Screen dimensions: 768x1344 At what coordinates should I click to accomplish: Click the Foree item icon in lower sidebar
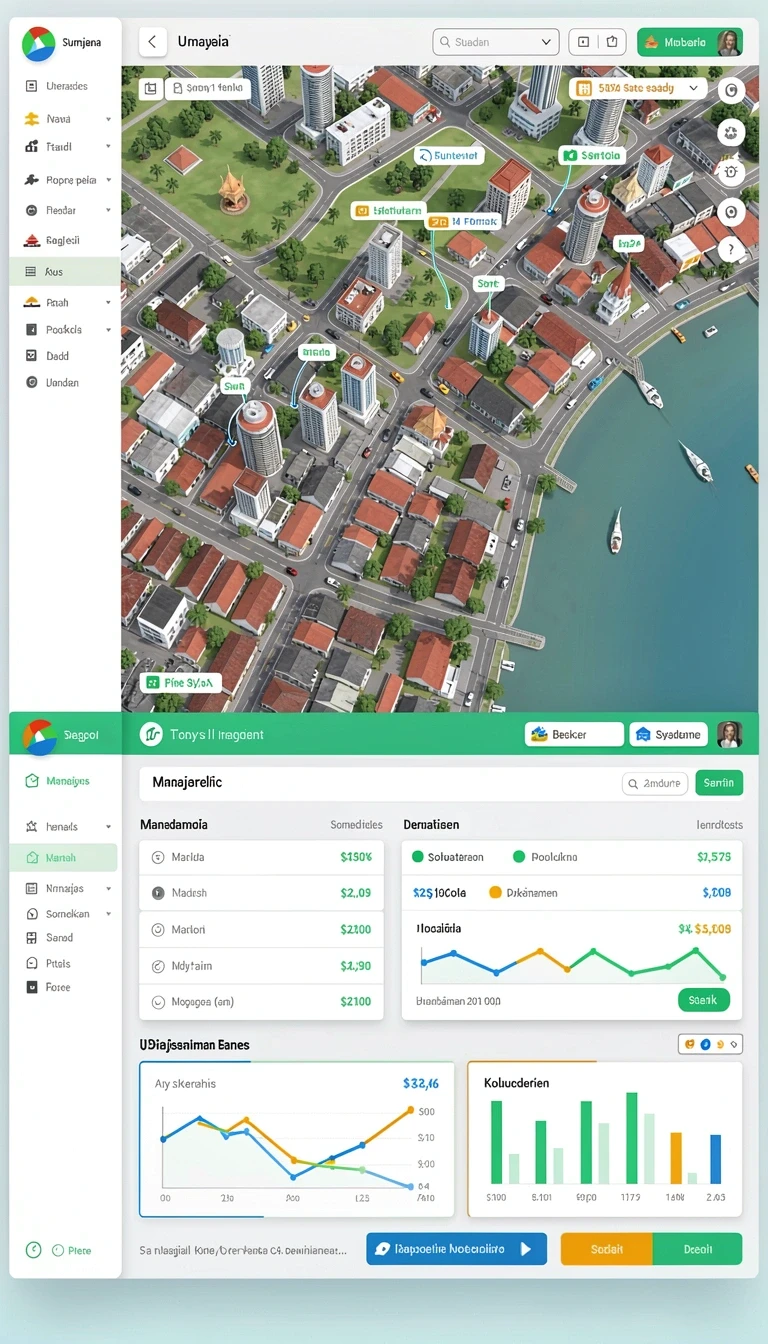coord(30,988)
